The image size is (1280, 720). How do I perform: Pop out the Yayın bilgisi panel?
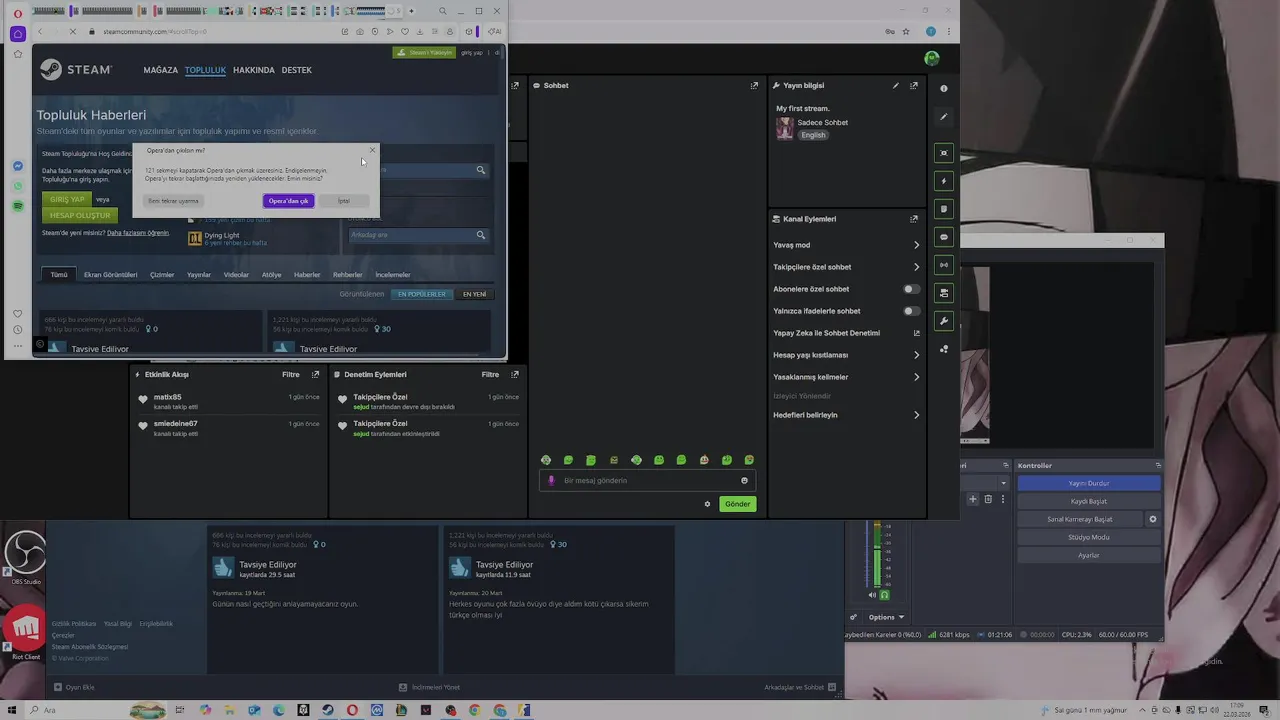[x=913, y=85]
